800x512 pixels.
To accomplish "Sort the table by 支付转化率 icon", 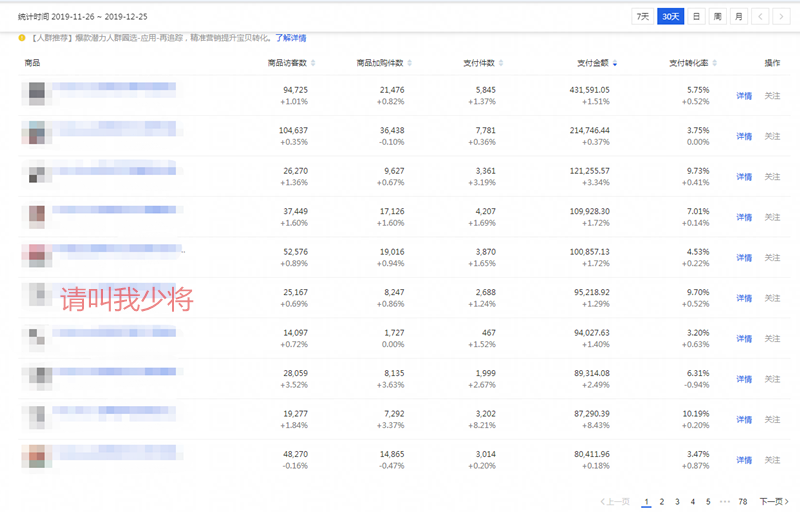I will tap(714, 63).
